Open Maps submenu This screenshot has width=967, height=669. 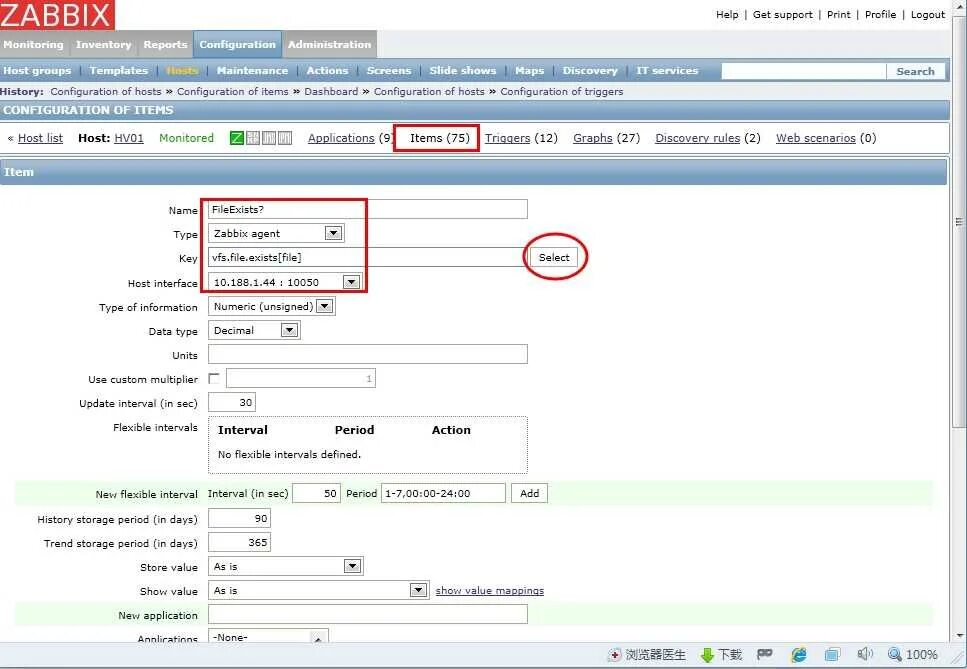(530, 70)
